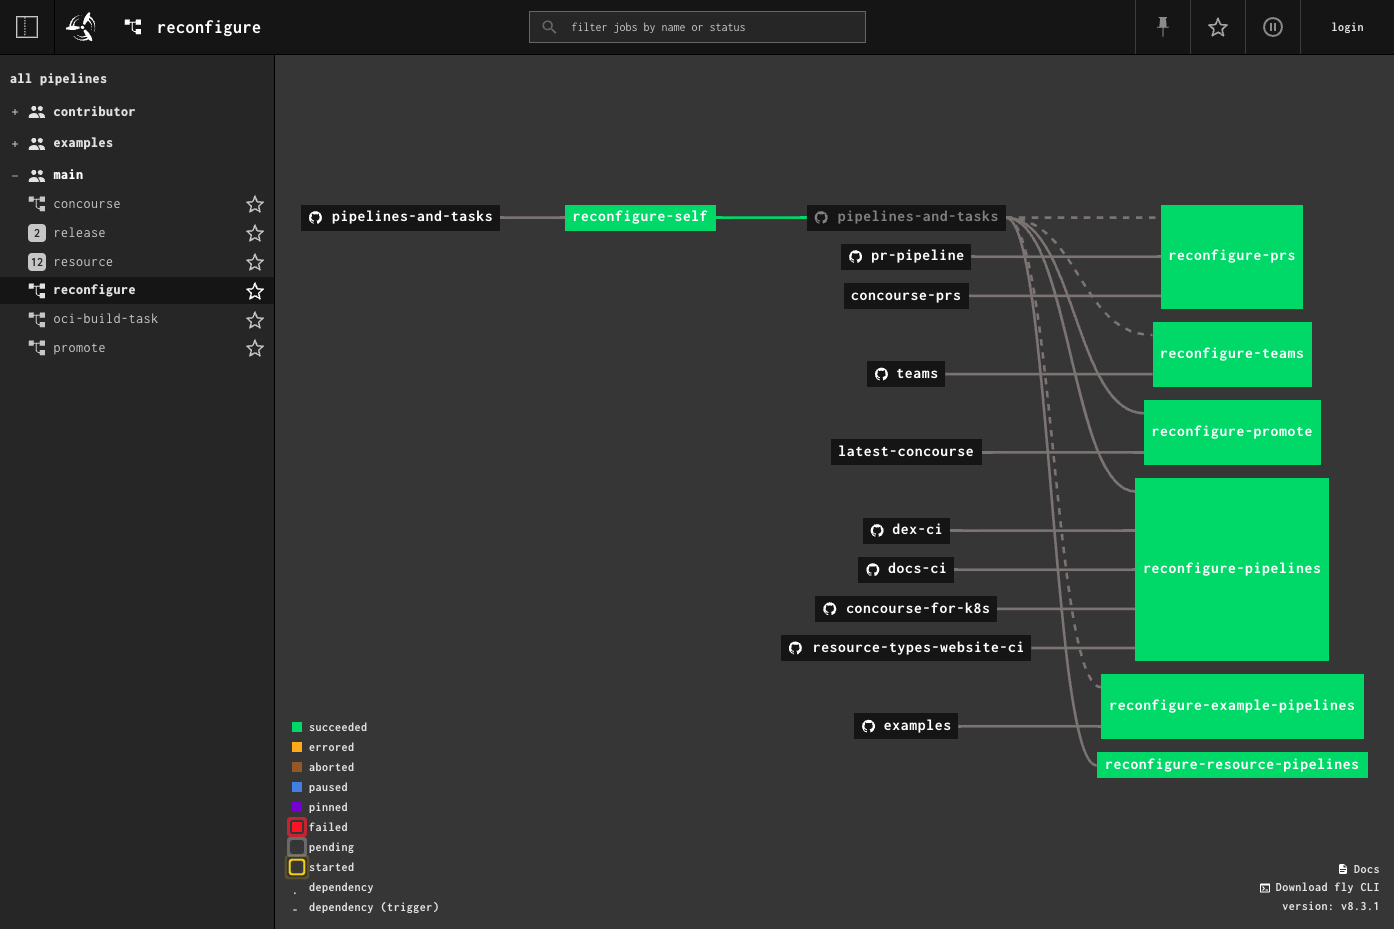
Task: Select the oci-build-task pipeline
Action: [x=105, y=319]
